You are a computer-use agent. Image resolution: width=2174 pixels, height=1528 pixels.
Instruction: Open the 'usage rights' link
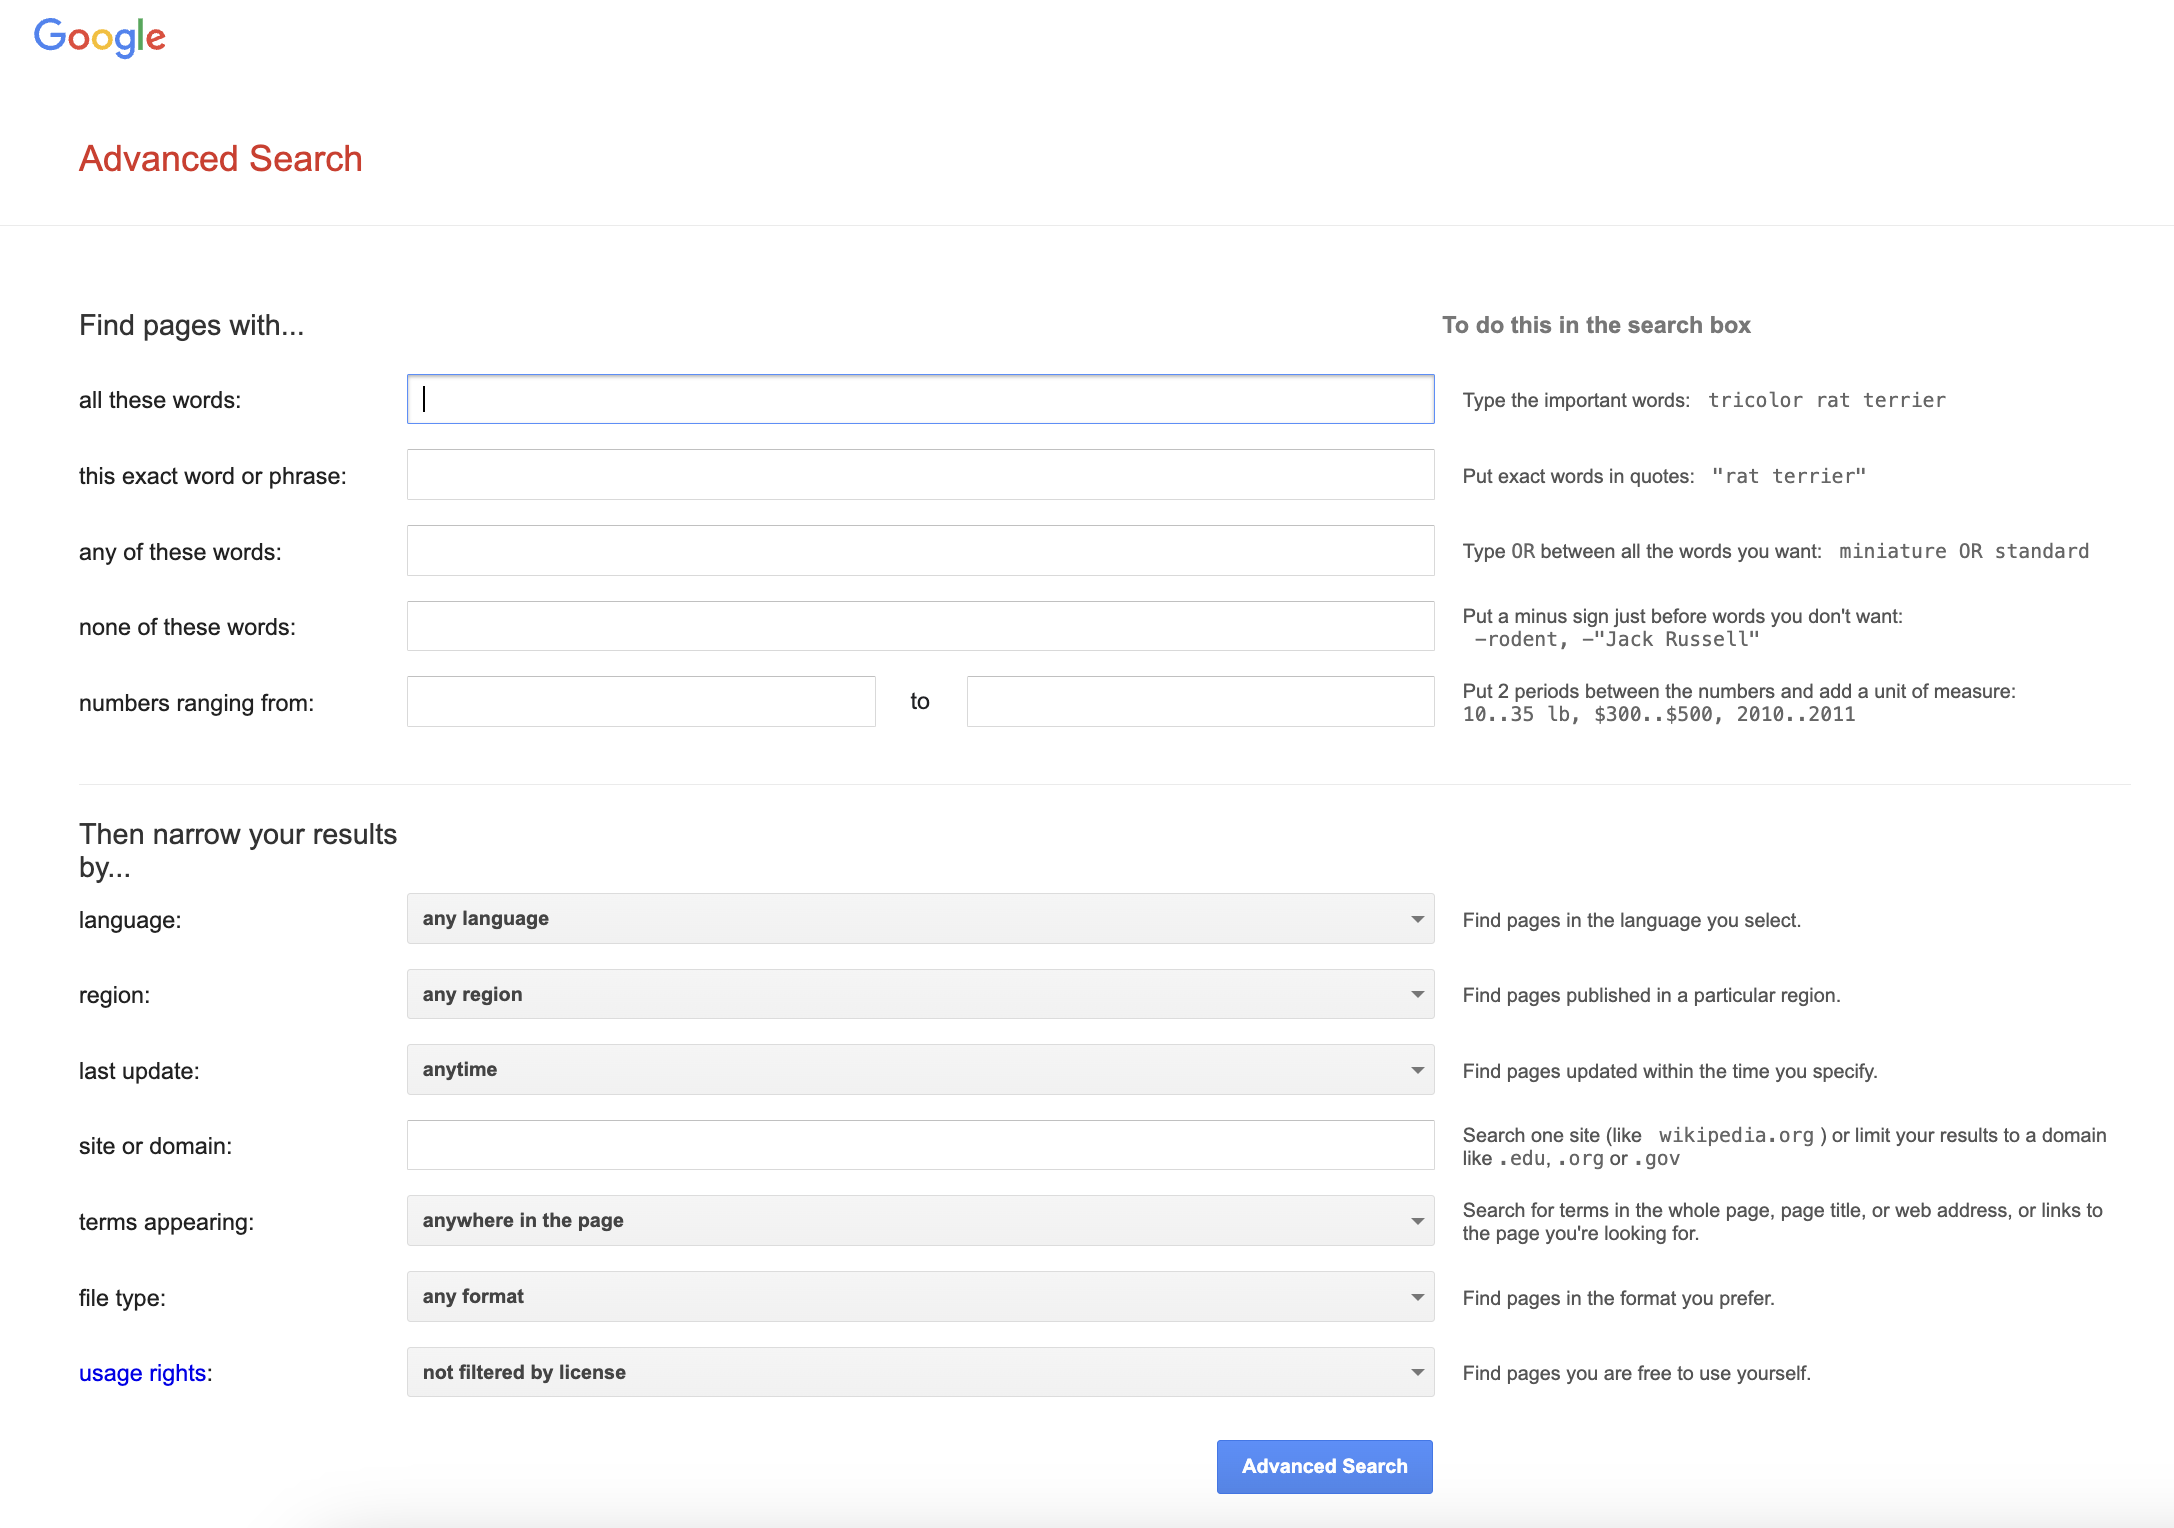pos(143,1373)
